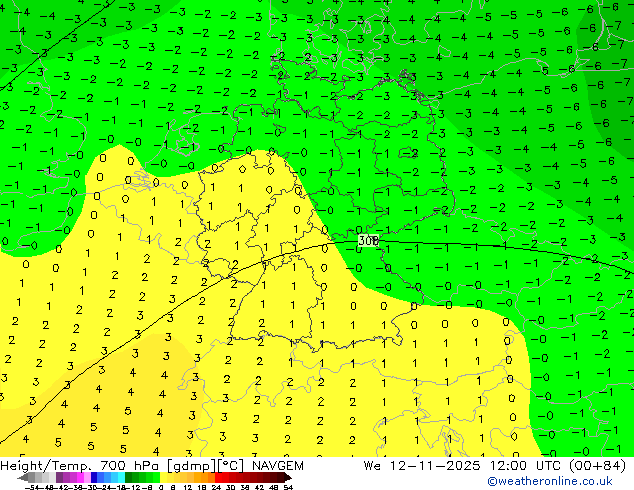Click the 308 contour line label
This screenshot has height=490, width=634.
(368, 241)
